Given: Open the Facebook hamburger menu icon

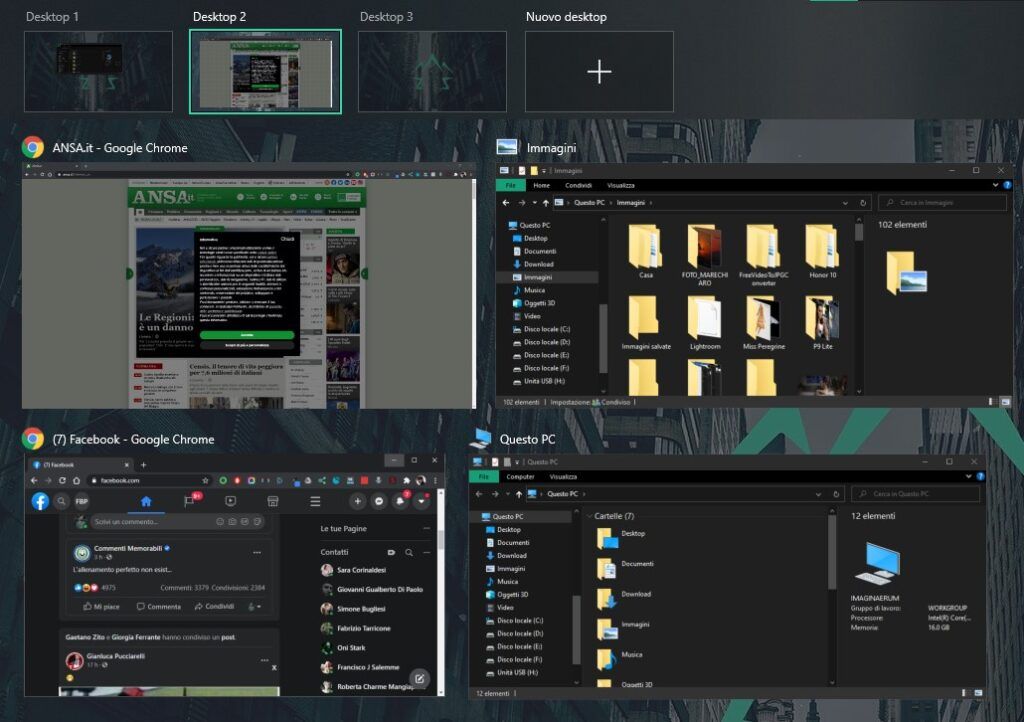Looking at the screenshot, I should pos(315,501).
